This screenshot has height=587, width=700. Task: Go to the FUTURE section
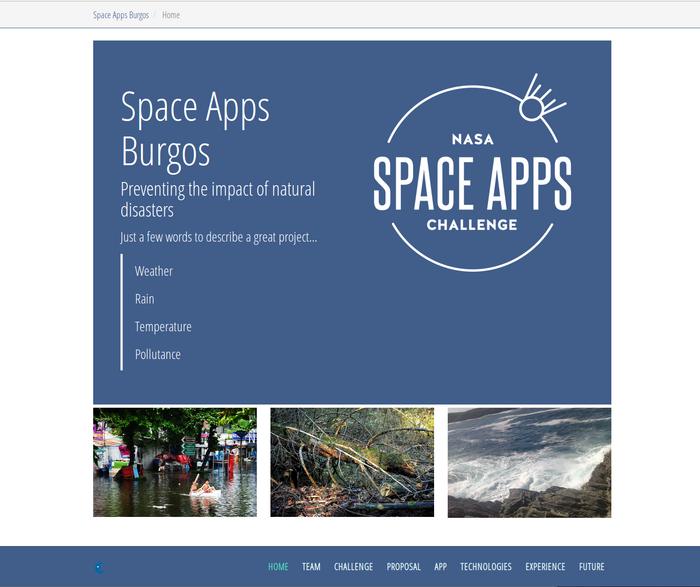591,567
